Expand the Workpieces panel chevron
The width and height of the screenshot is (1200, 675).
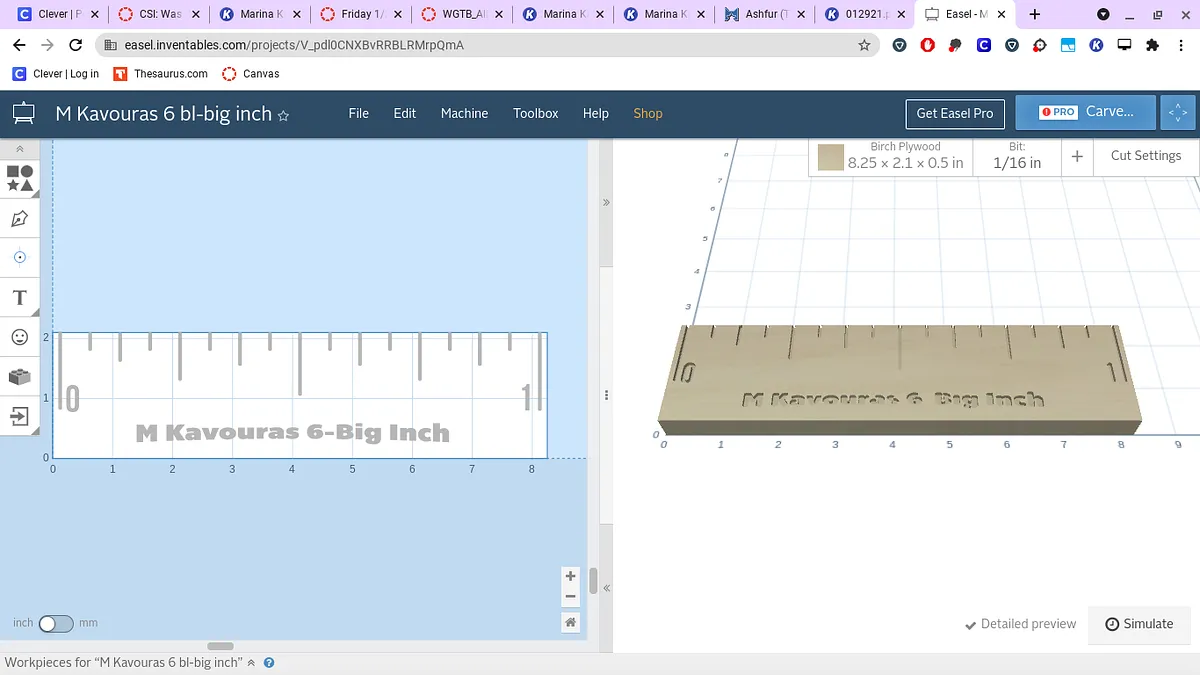252,663
